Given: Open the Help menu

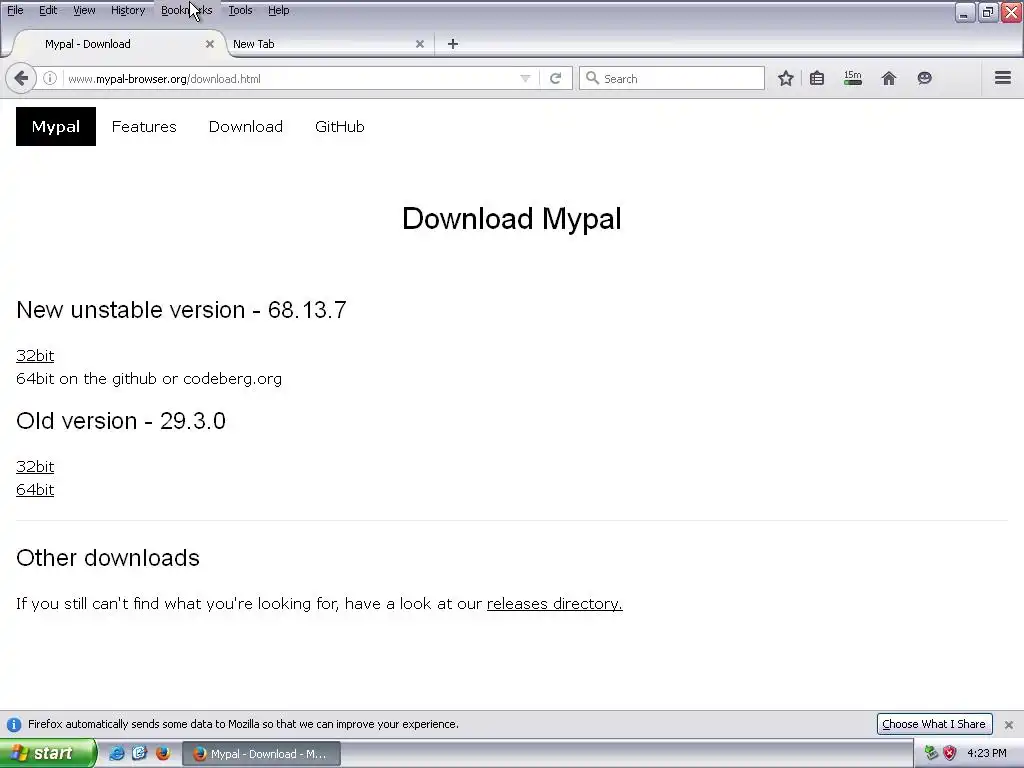Looking at the screenshot, I should [279, 10].
